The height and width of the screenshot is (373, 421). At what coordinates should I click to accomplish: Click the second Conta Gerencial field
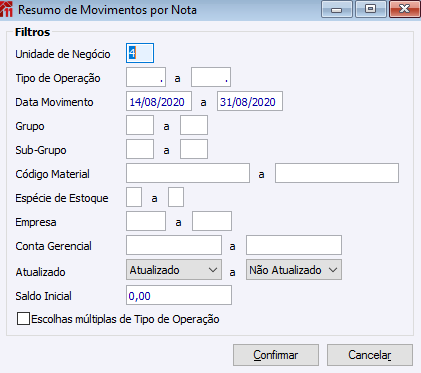294,245
